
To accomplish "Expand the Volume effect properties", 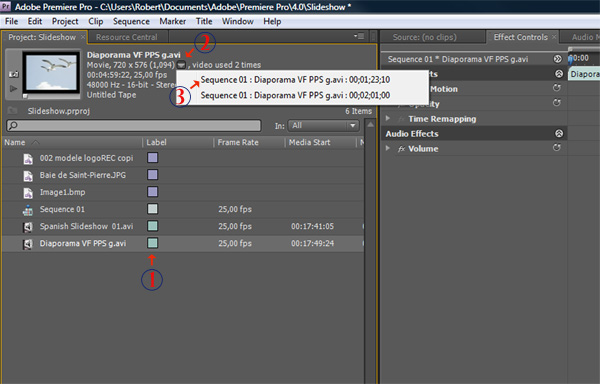I will 388,148.
